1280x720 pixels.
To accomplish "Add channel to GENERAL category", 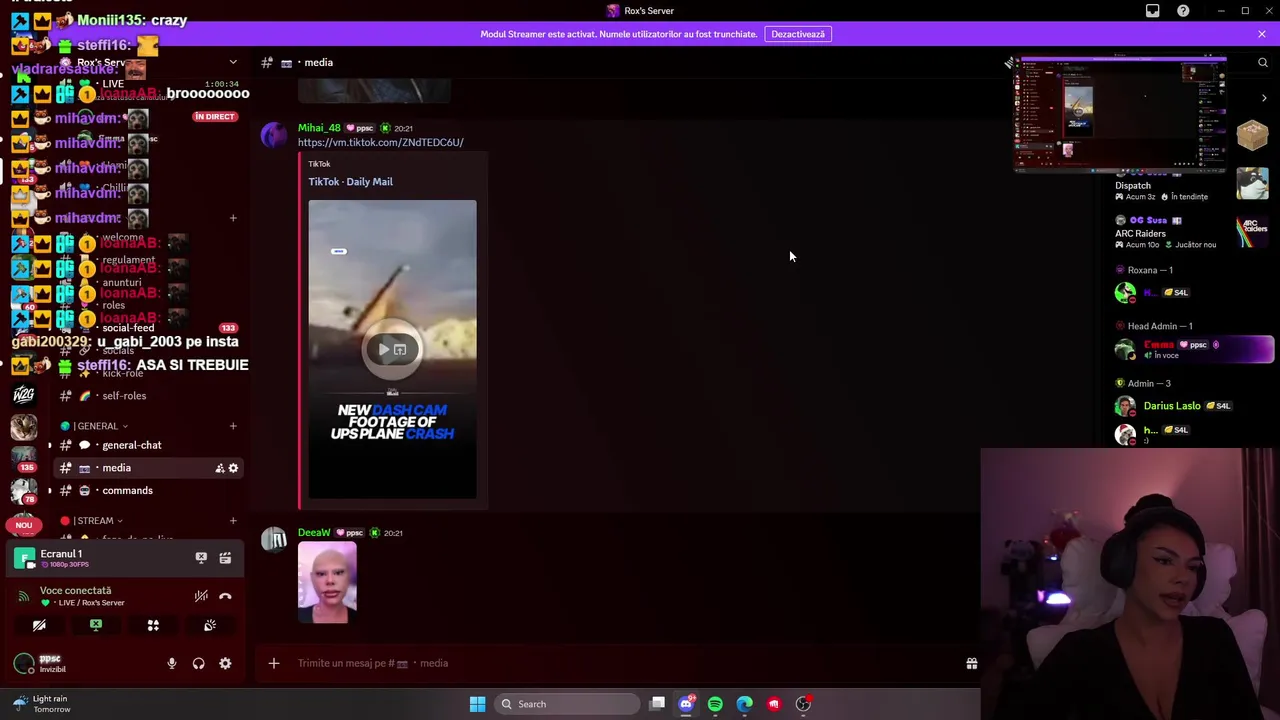I will tap(233, 426).
